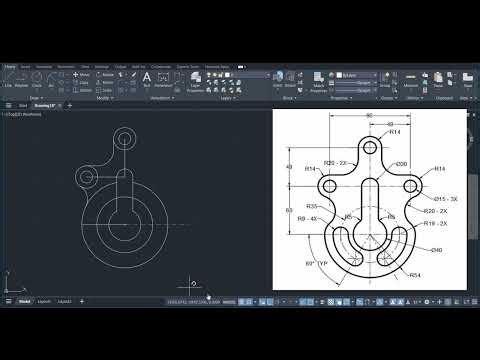Close the Drawing1 file tab
The height and width of the screenshot is (360, 480).
(60, 106)
